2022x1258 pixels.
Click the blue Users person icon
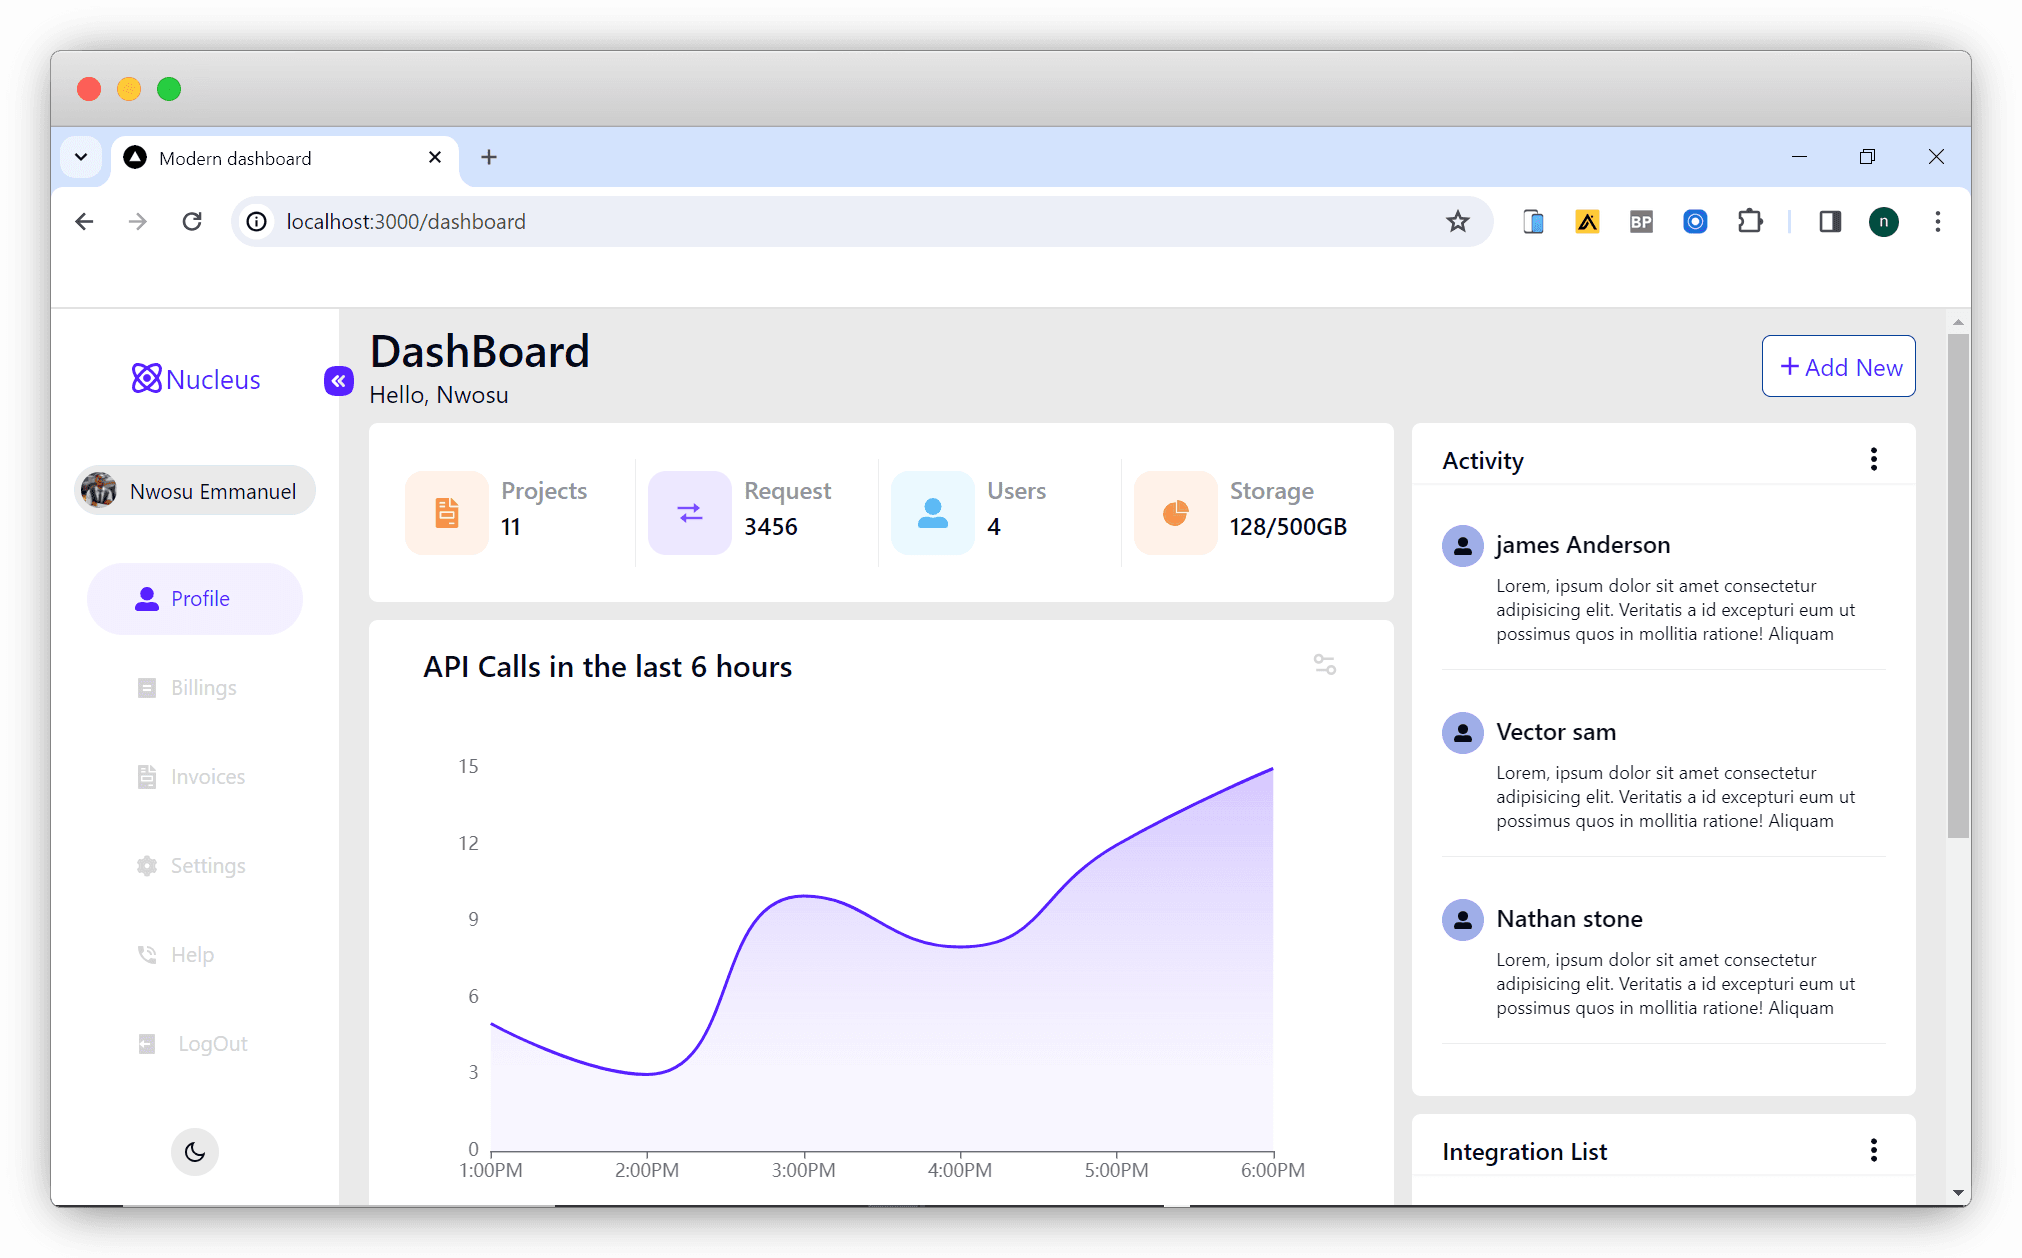pos(933,513)
